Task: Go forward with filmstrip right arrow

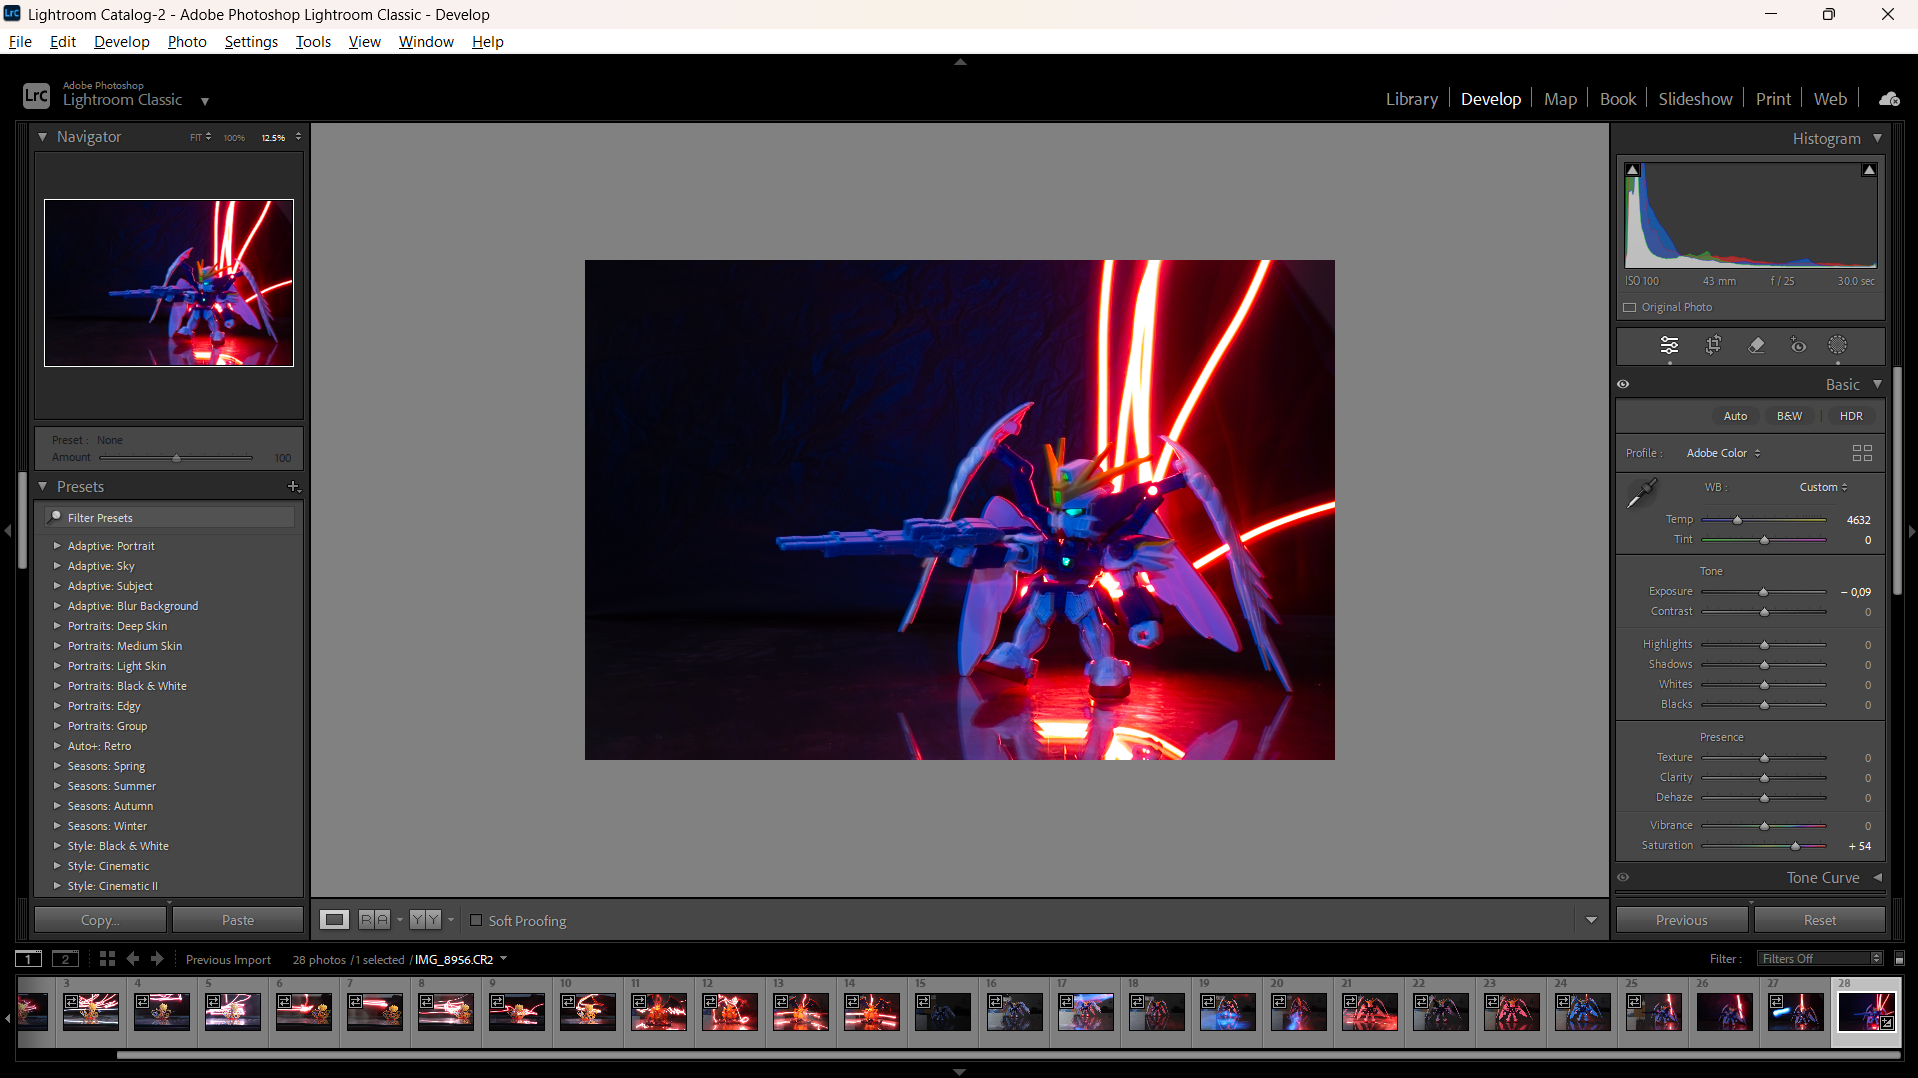Action: pyautogui.click(x=157, y=959)
